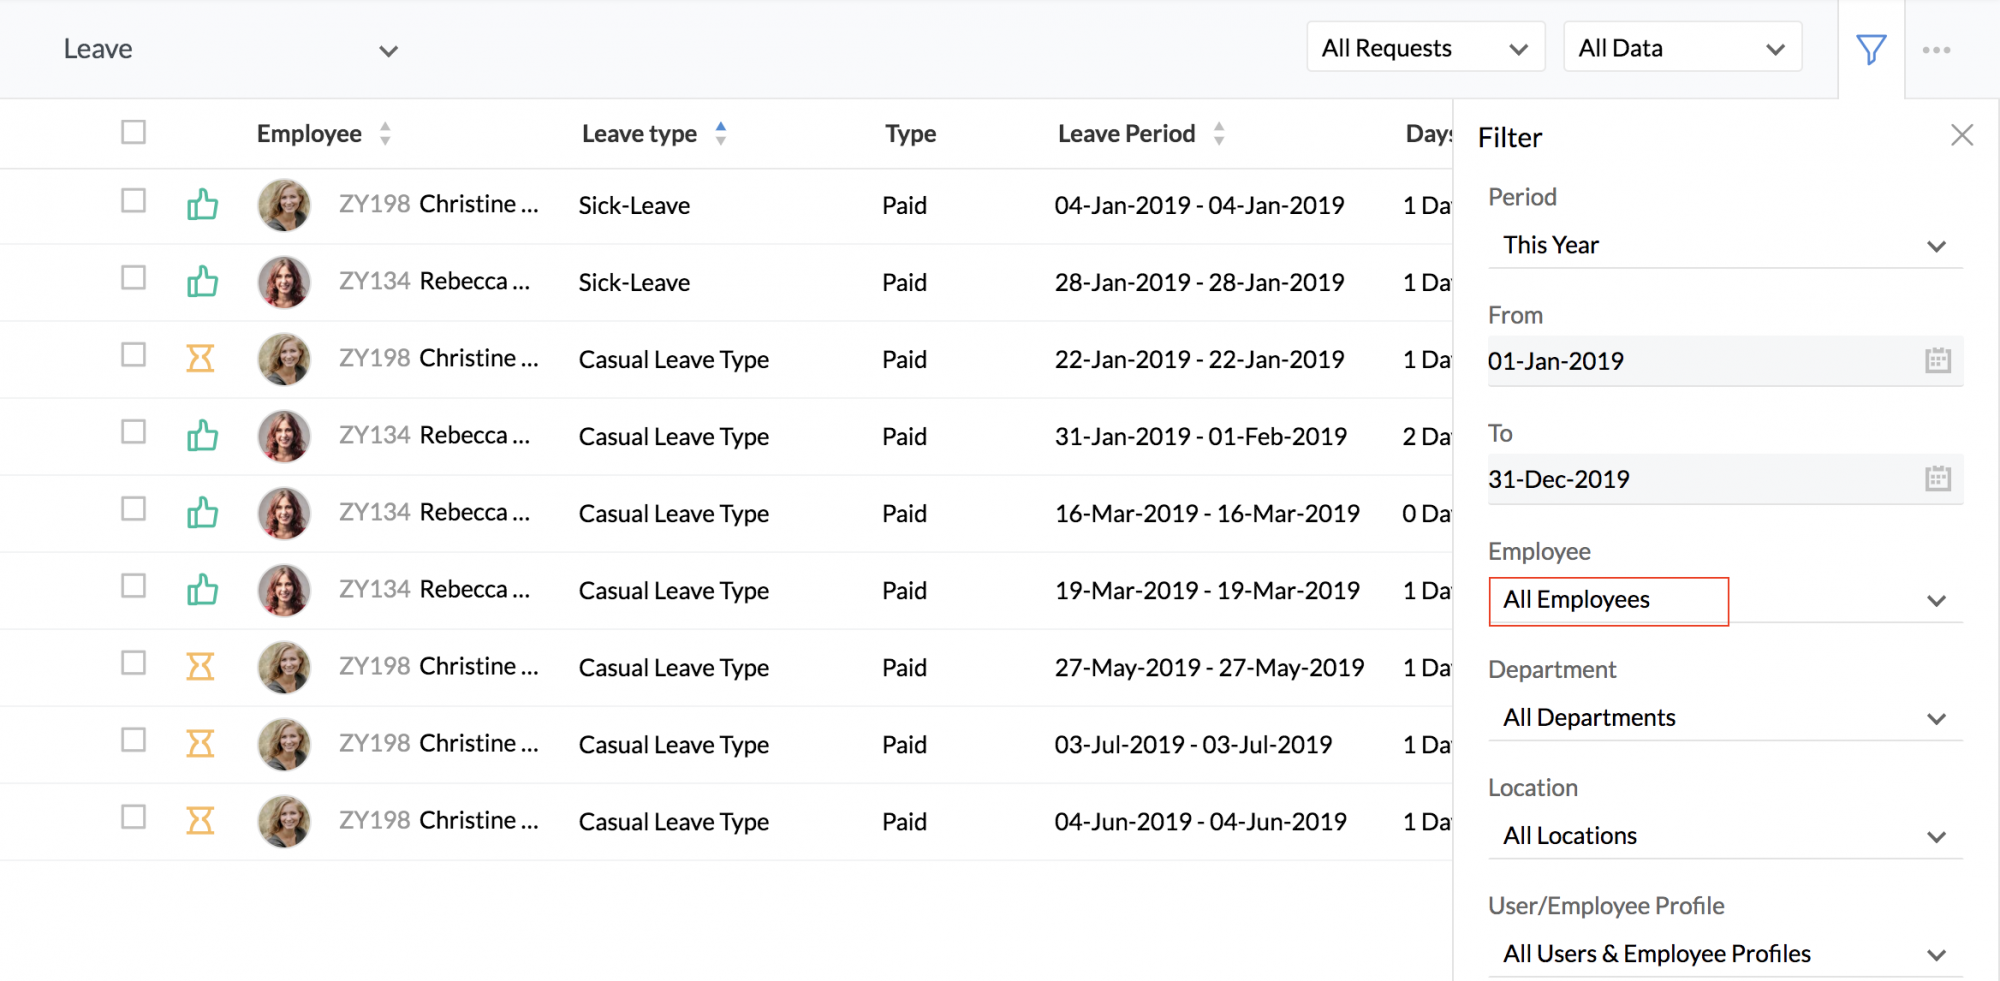Click approved thumbs-up icon for 04-Jan-2019 Sick-Leave

[202, 205]
